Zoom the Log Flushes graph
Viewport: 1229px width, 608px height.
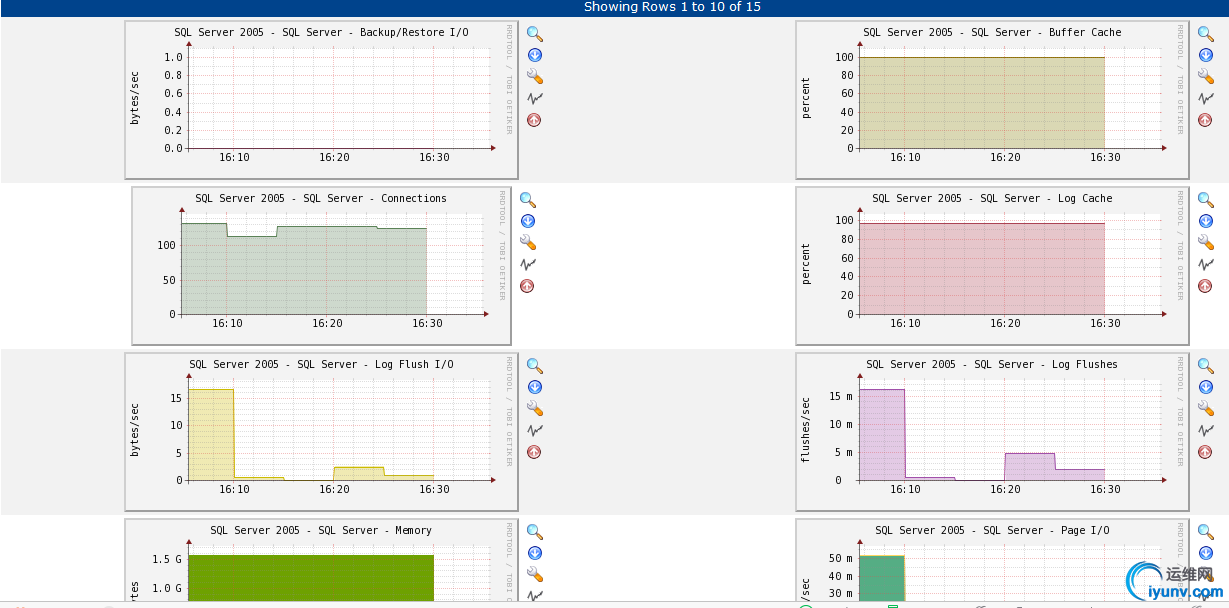tap(1206, 366)
